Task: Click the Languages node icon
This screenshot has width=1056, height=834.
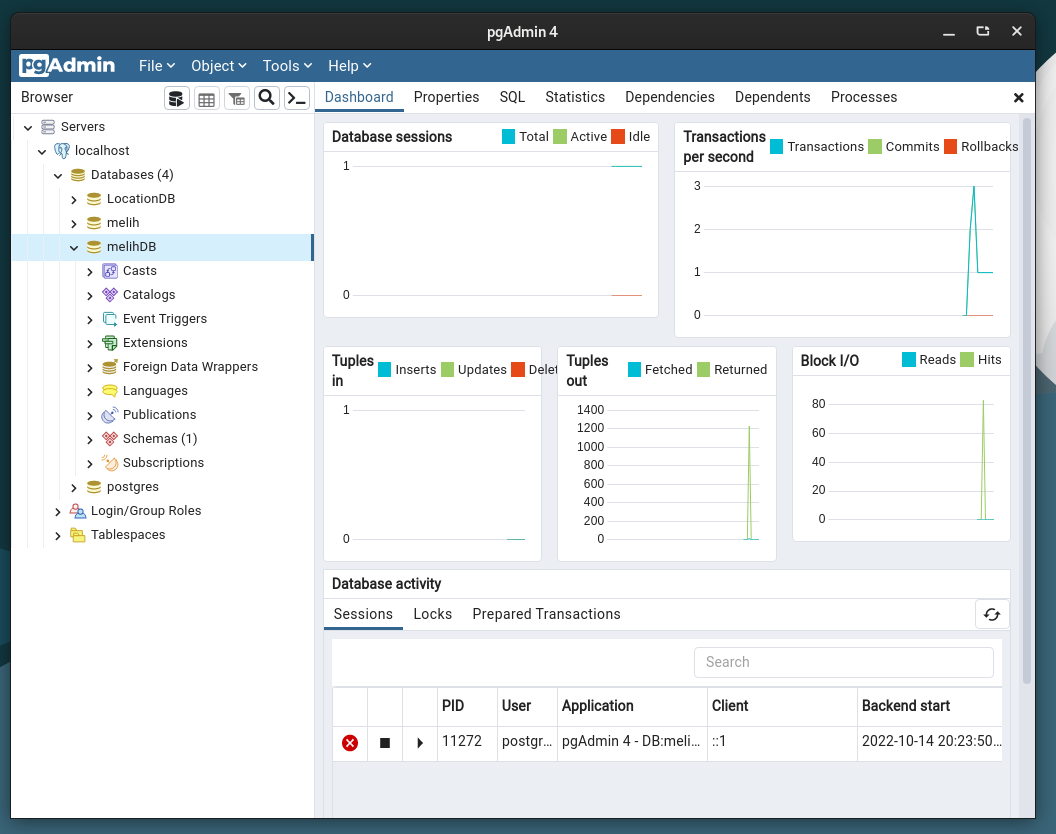Action: pos(110,391)
